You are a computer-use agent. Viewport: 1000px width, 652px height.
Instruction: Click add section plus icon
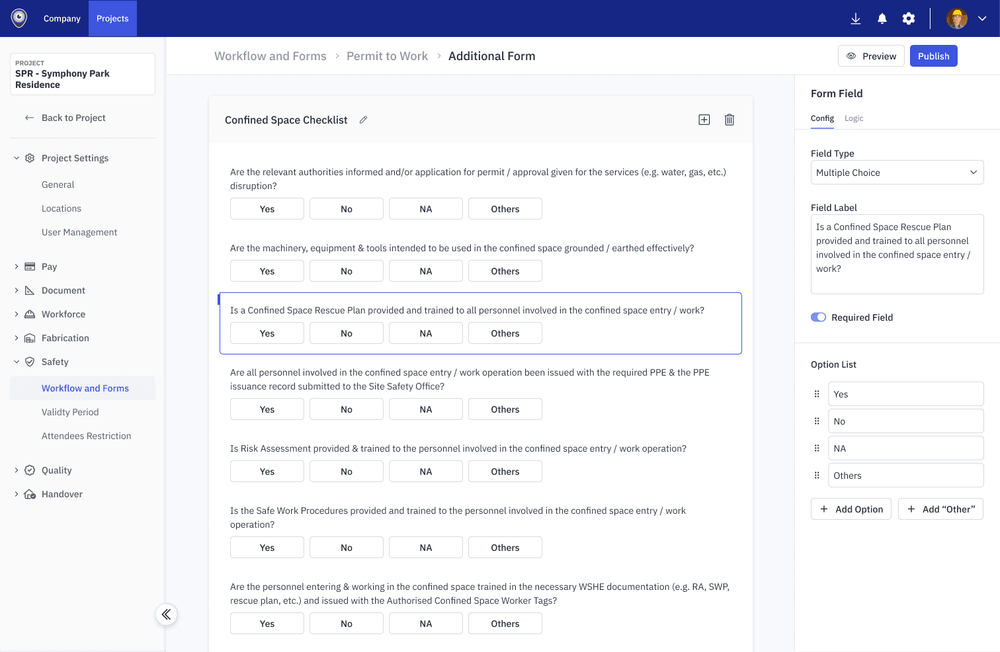point(704,120)
